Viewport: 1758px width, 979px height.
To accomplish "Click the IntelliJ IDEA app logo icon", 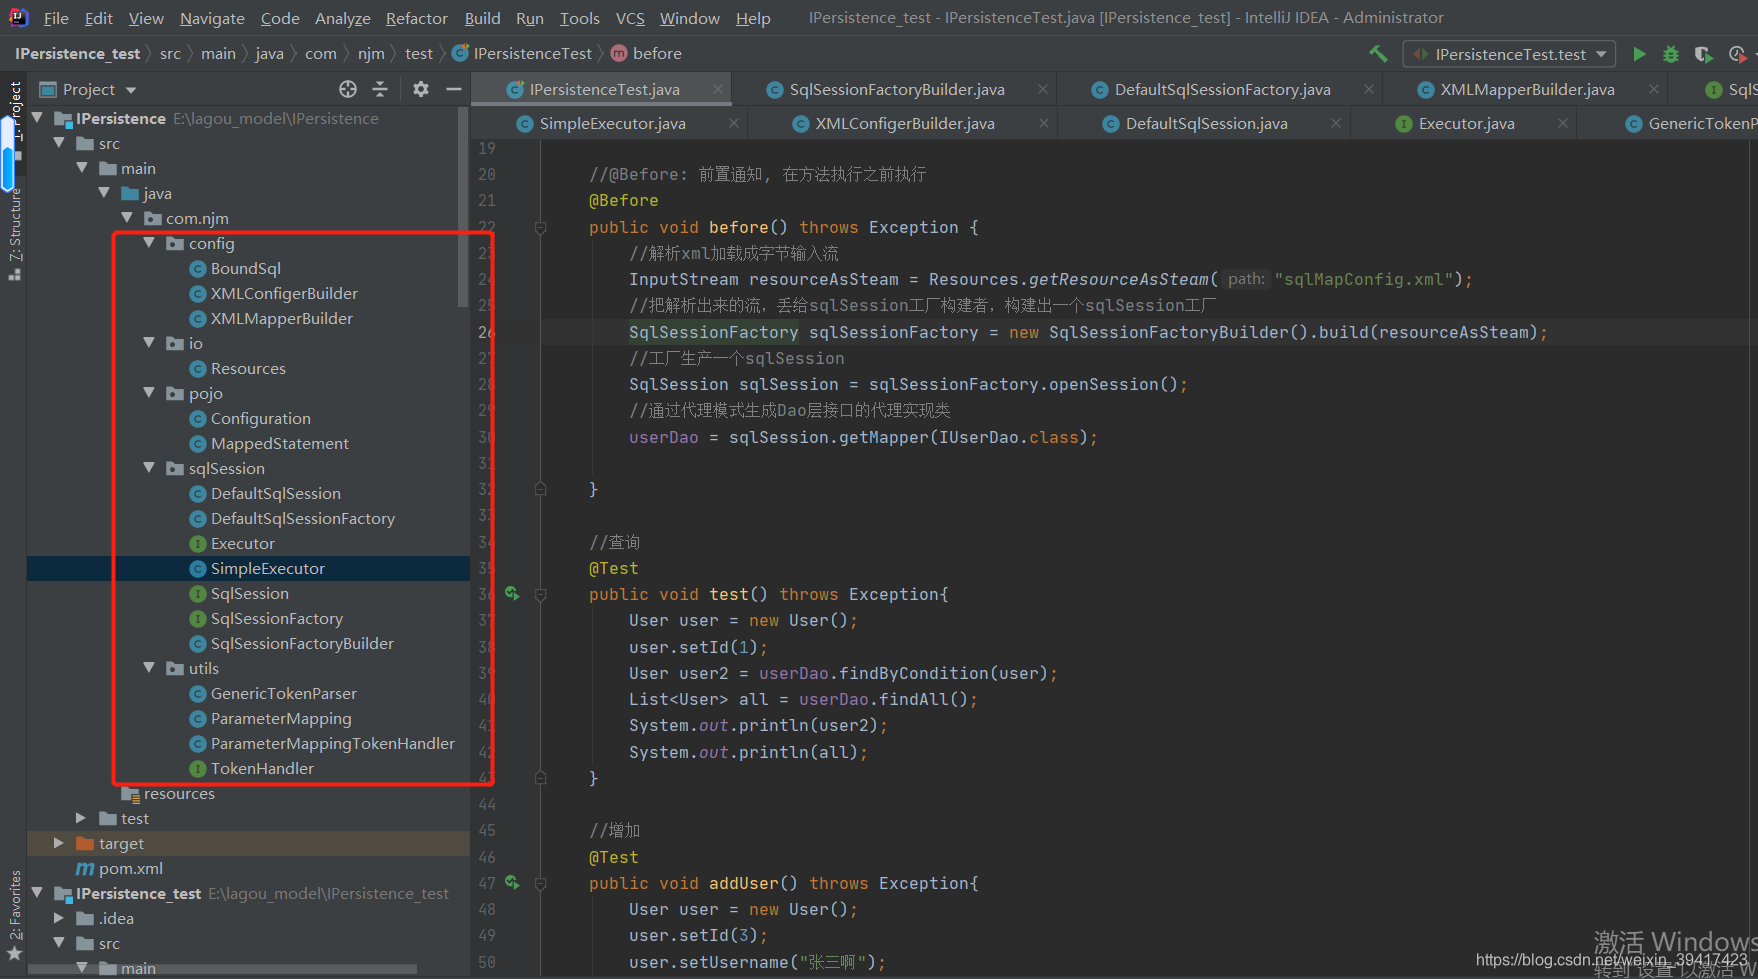I will (18, 17).
